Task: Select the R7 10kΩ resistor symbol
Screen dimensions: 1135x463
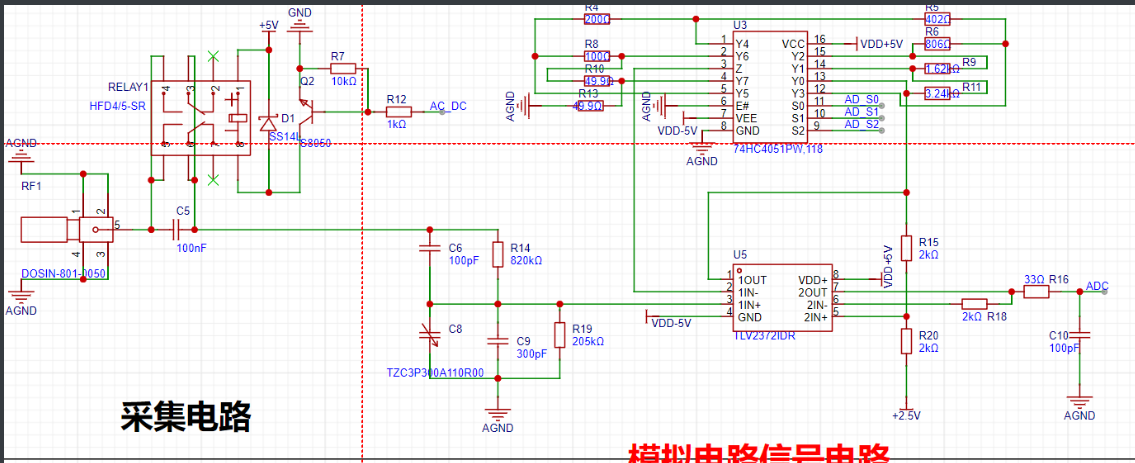Action: coord(343,68)
